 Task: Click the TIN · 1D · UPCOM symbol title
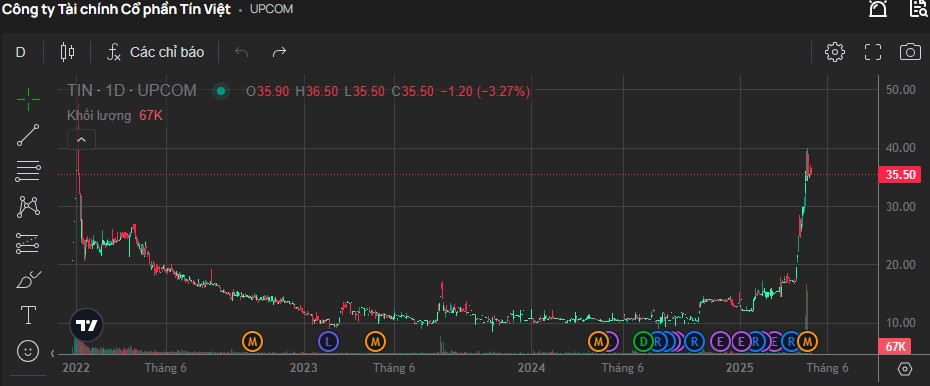point(132,91)
